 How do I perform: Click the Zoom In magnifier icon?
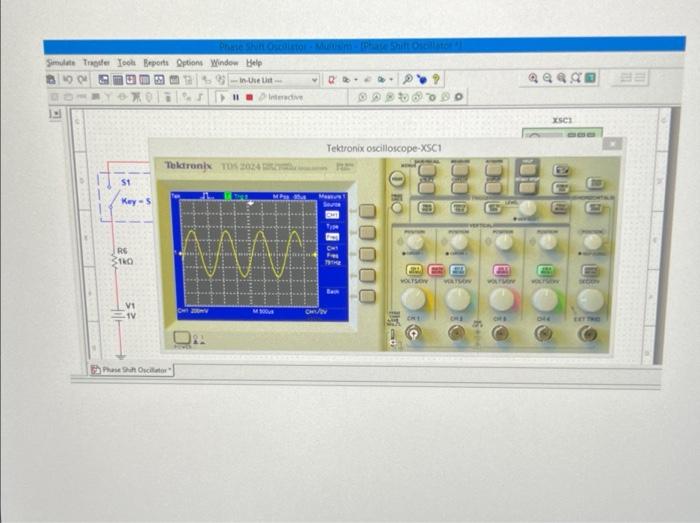click(x=533, y=78)
